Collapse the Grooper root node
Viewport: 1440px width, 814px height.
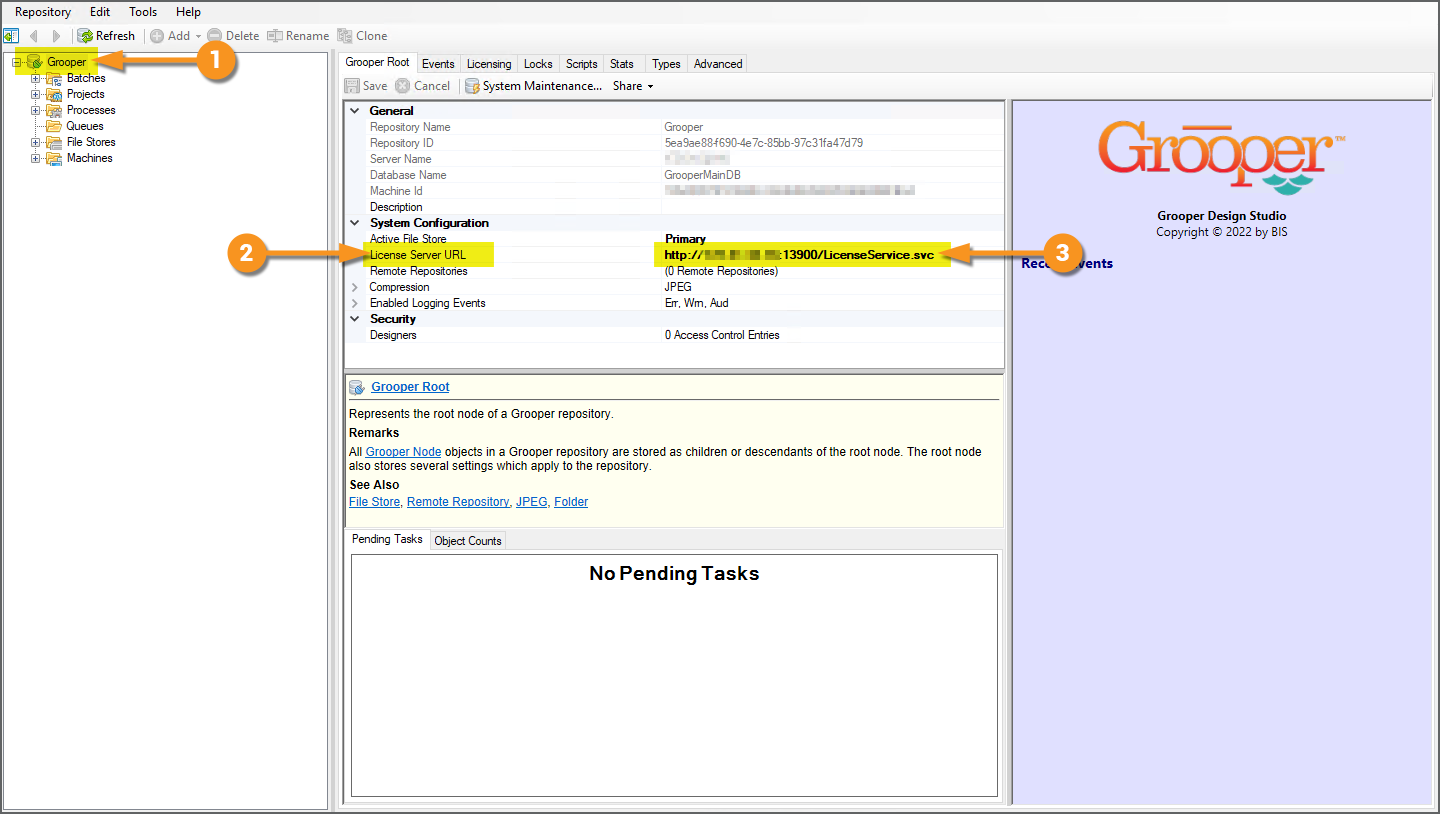click(17, 62)
